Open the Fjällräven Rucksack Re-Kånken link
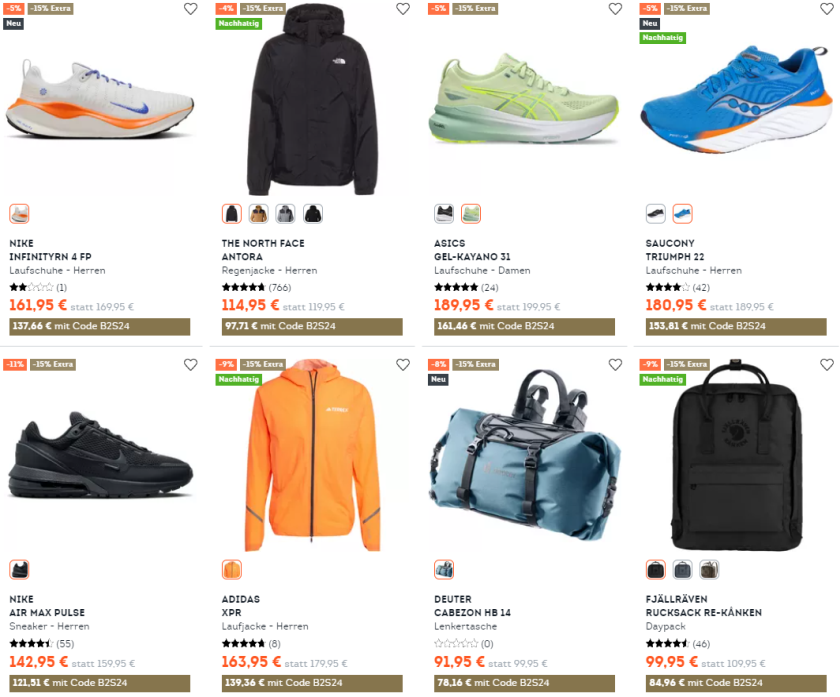 (703, 612)
